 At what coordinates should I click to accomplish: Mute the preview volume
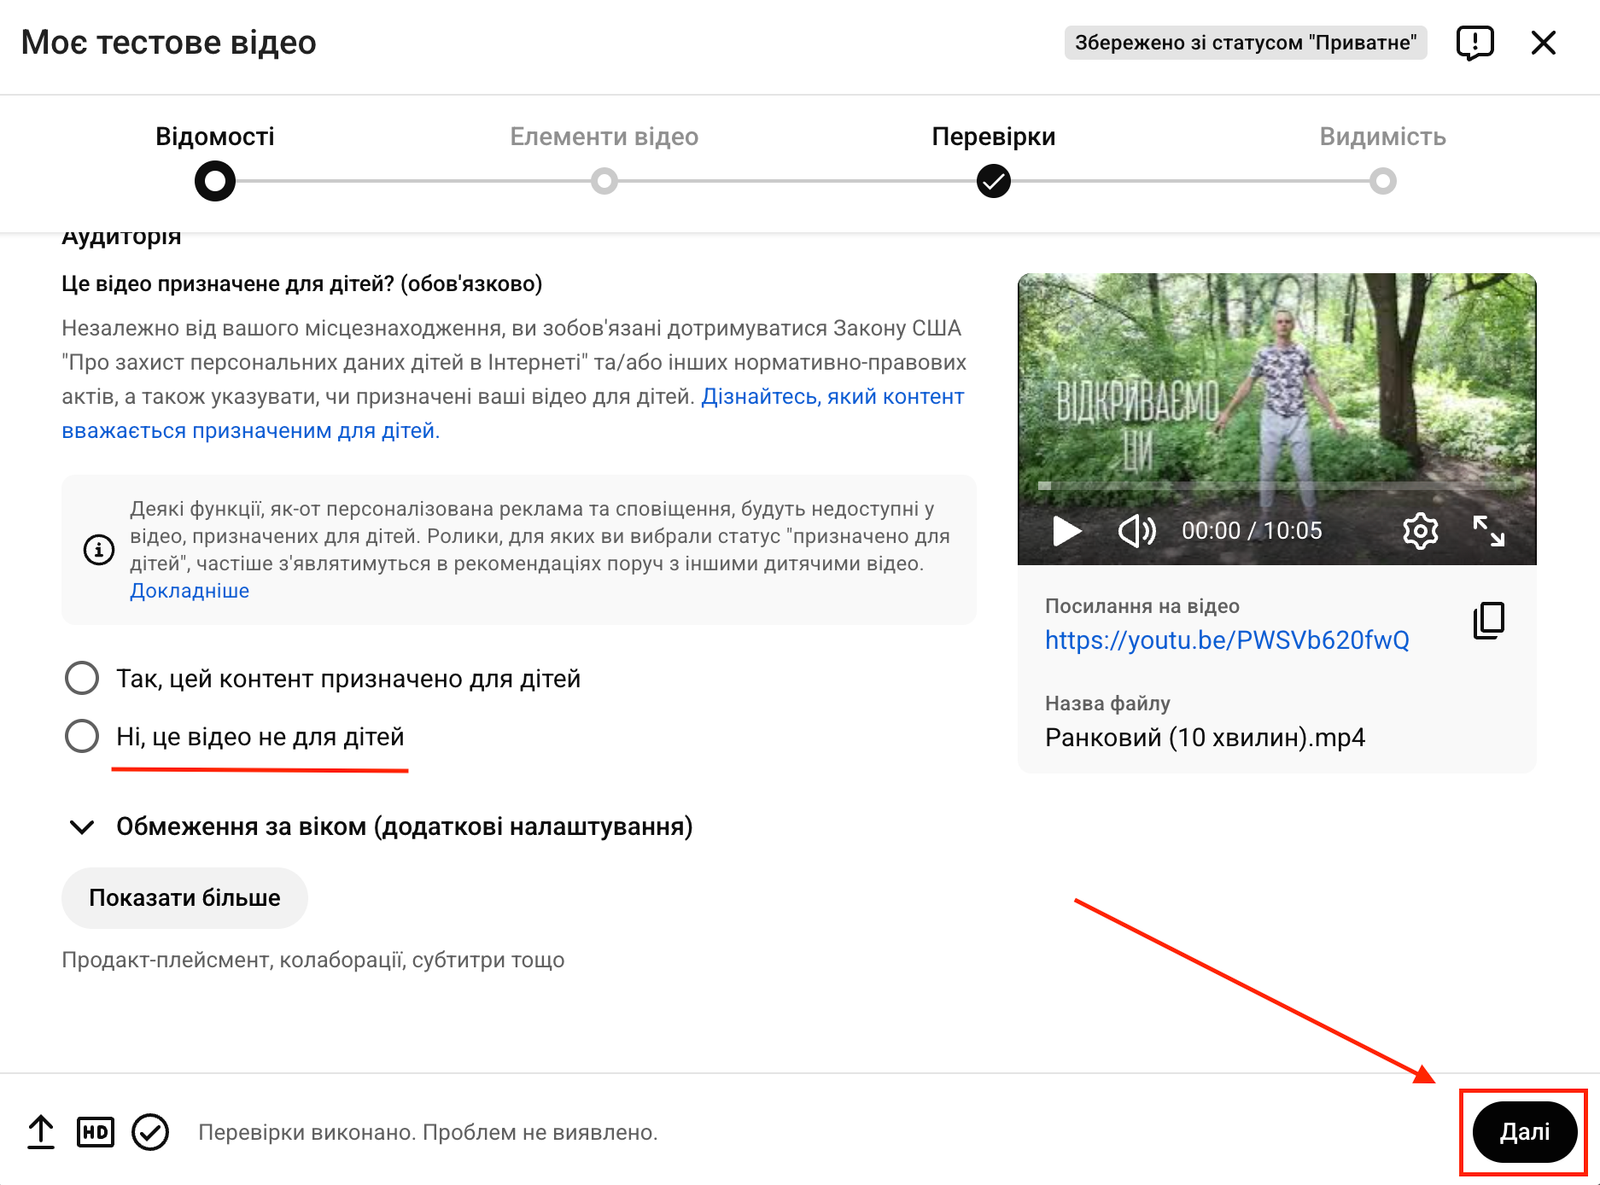pos(1136,531)
